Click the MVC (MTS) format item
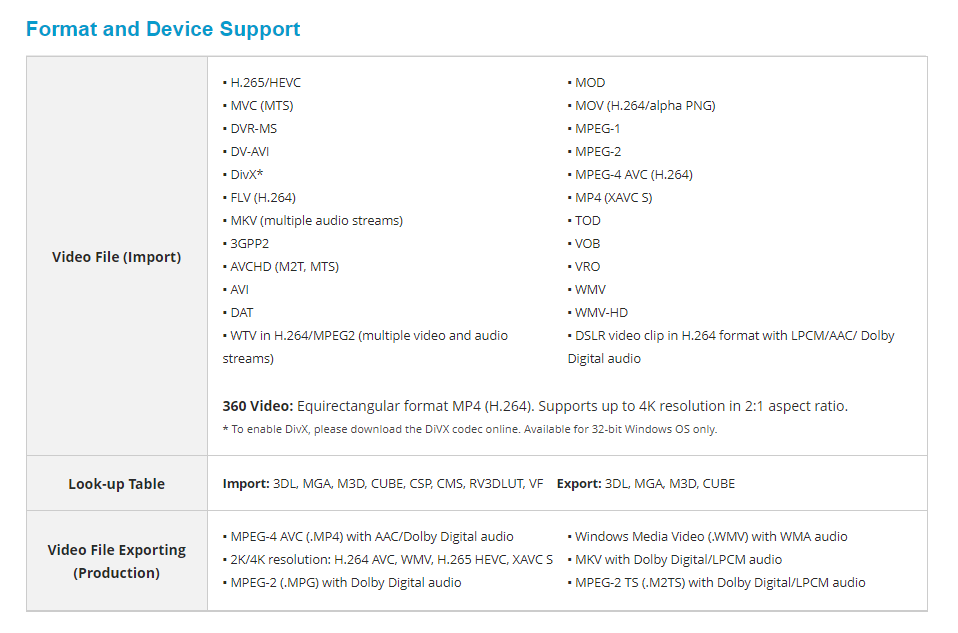This screenshot has height=633, width=958. point(261,106)
